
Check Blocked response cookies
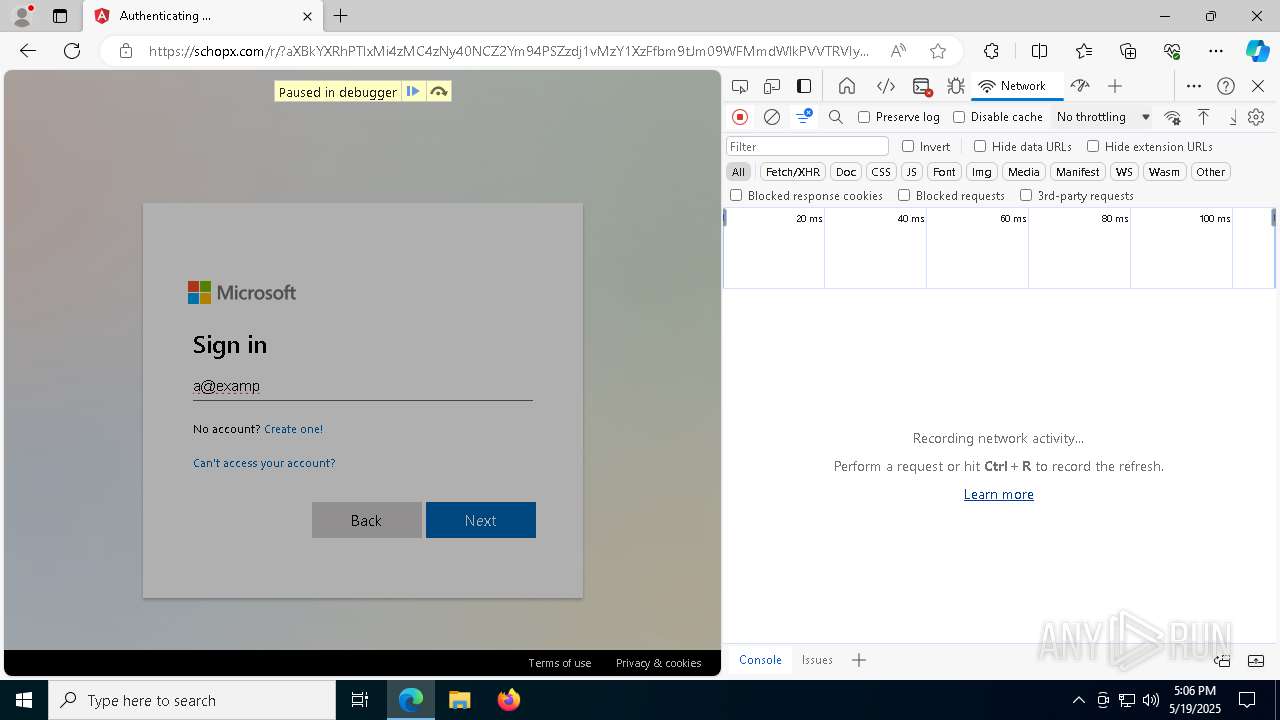[x=736, y=195]
